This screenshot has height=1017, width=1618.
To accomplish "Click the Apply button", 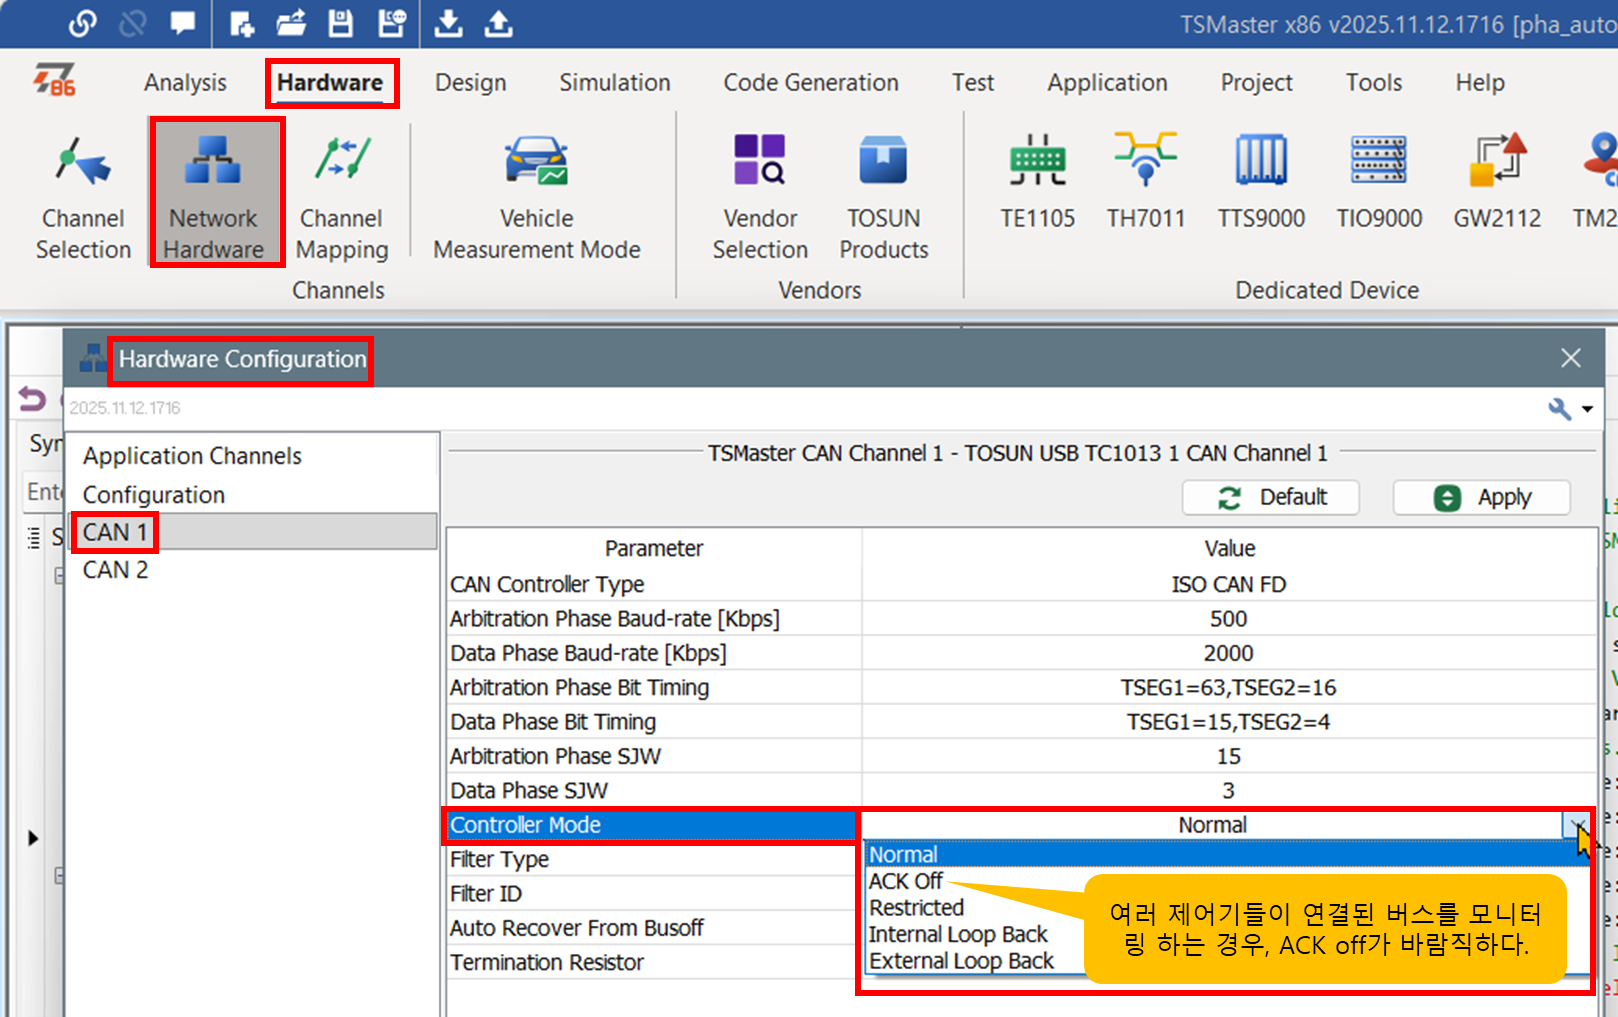I will tap(1481, 497).
